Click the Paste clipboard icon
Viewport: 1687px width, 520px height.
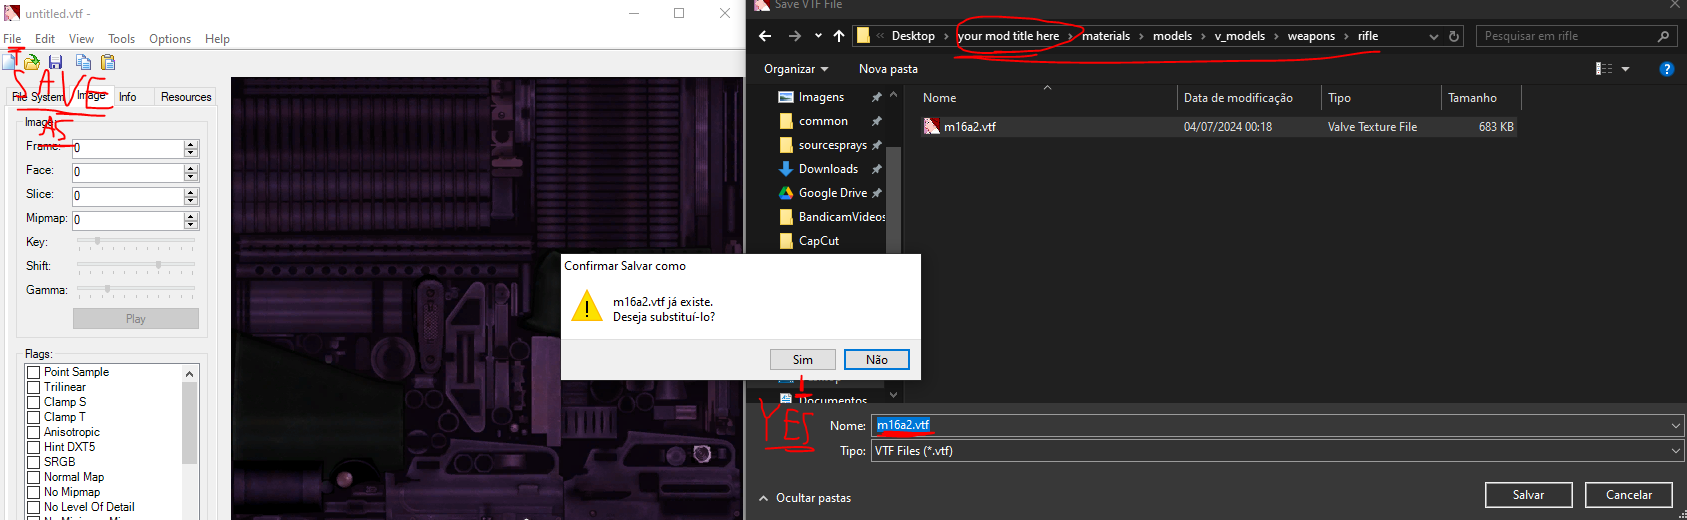tap(108, 62)
